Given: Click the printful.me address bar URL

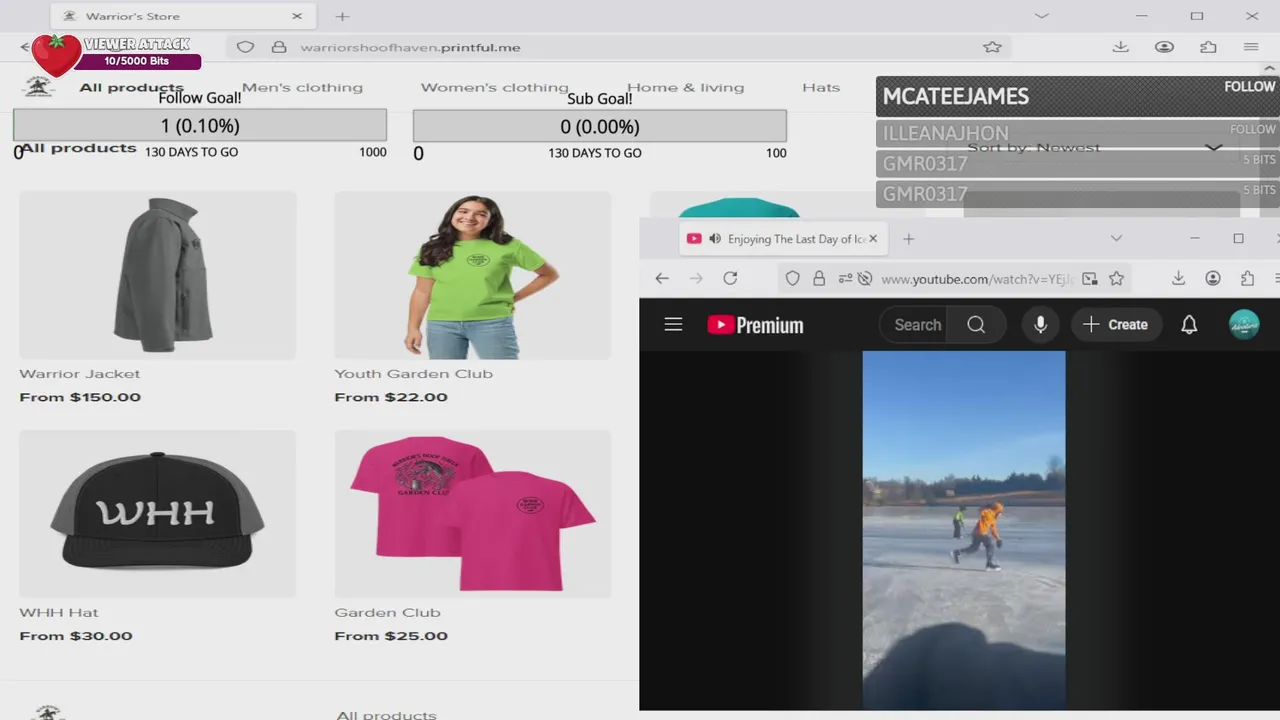Looking at the screenshot, I should pyautogui.click(x=410, y=47).
